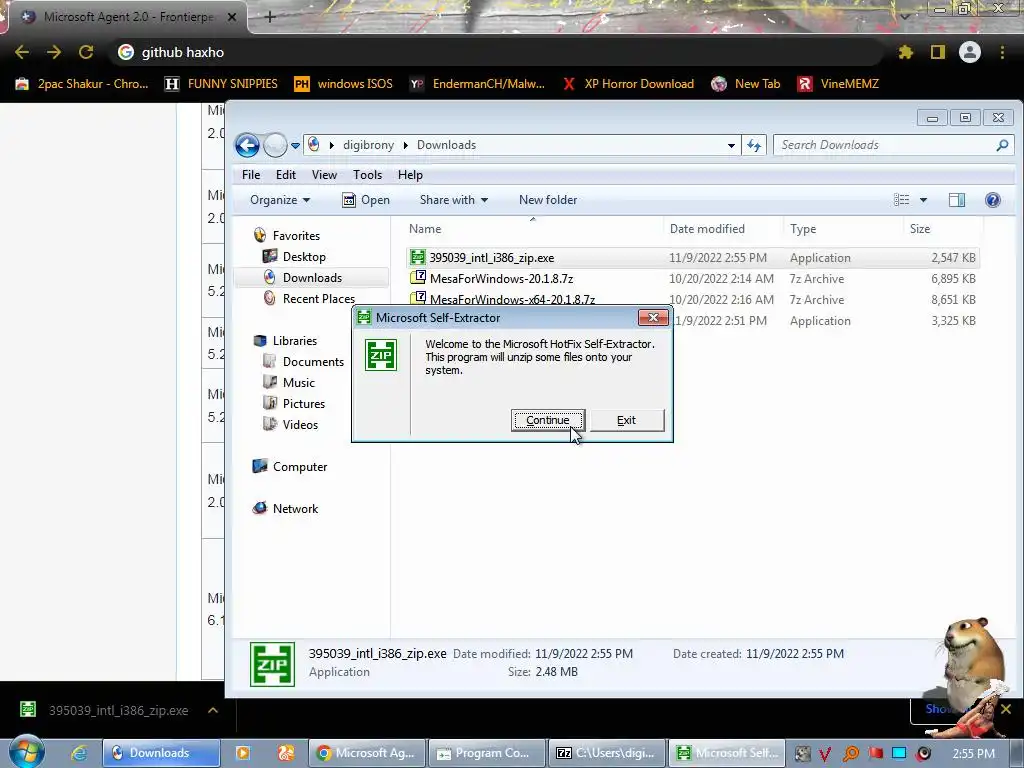The width and height of the screenshot is (1024, 768).
Task: Close the Microsoft Agent 2.0 tab
Action: 231,17
